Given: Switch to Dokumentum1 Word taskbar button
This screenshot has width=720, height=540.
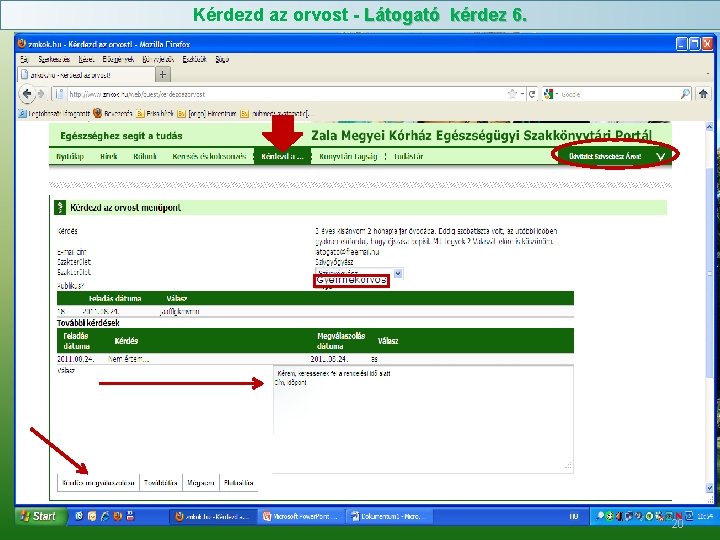Looking at the screenshot, I should [388, 517].
